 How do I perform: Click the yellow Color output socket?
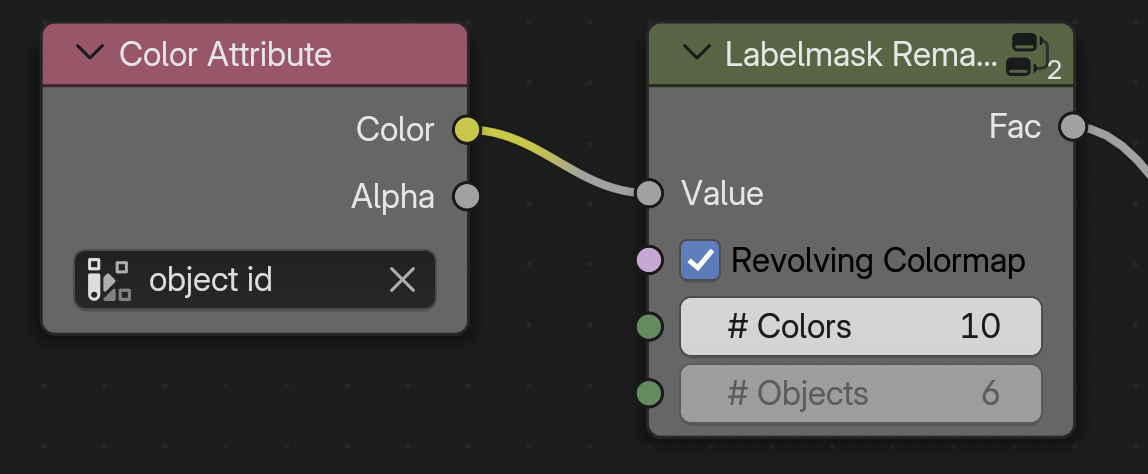tap(466, 130)
